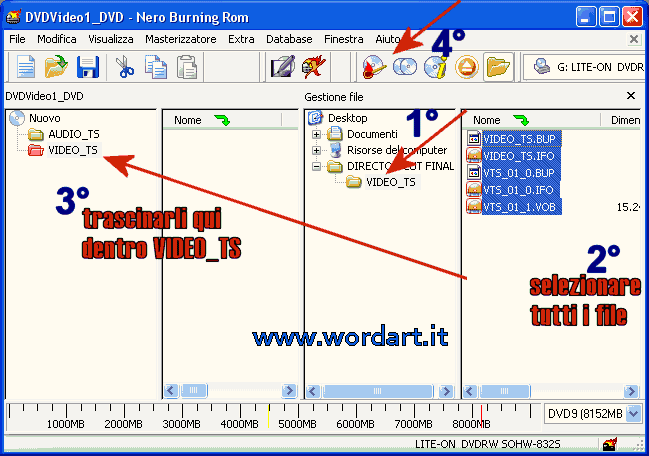Close the document with menu bar X
649x456 pixels.
634,39
